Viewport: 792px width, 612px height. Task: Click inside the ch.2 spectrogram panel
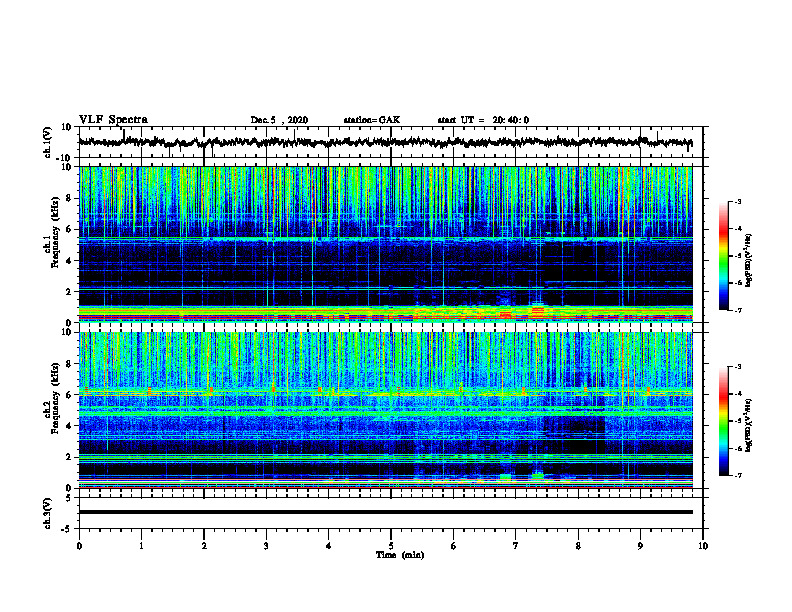pos(385,410)
